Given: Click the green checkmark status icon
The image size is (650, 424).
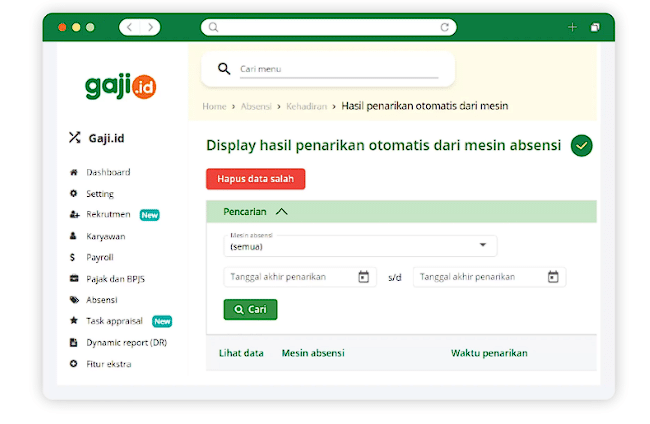Looking at the screenshot, I should pos(581,146).
